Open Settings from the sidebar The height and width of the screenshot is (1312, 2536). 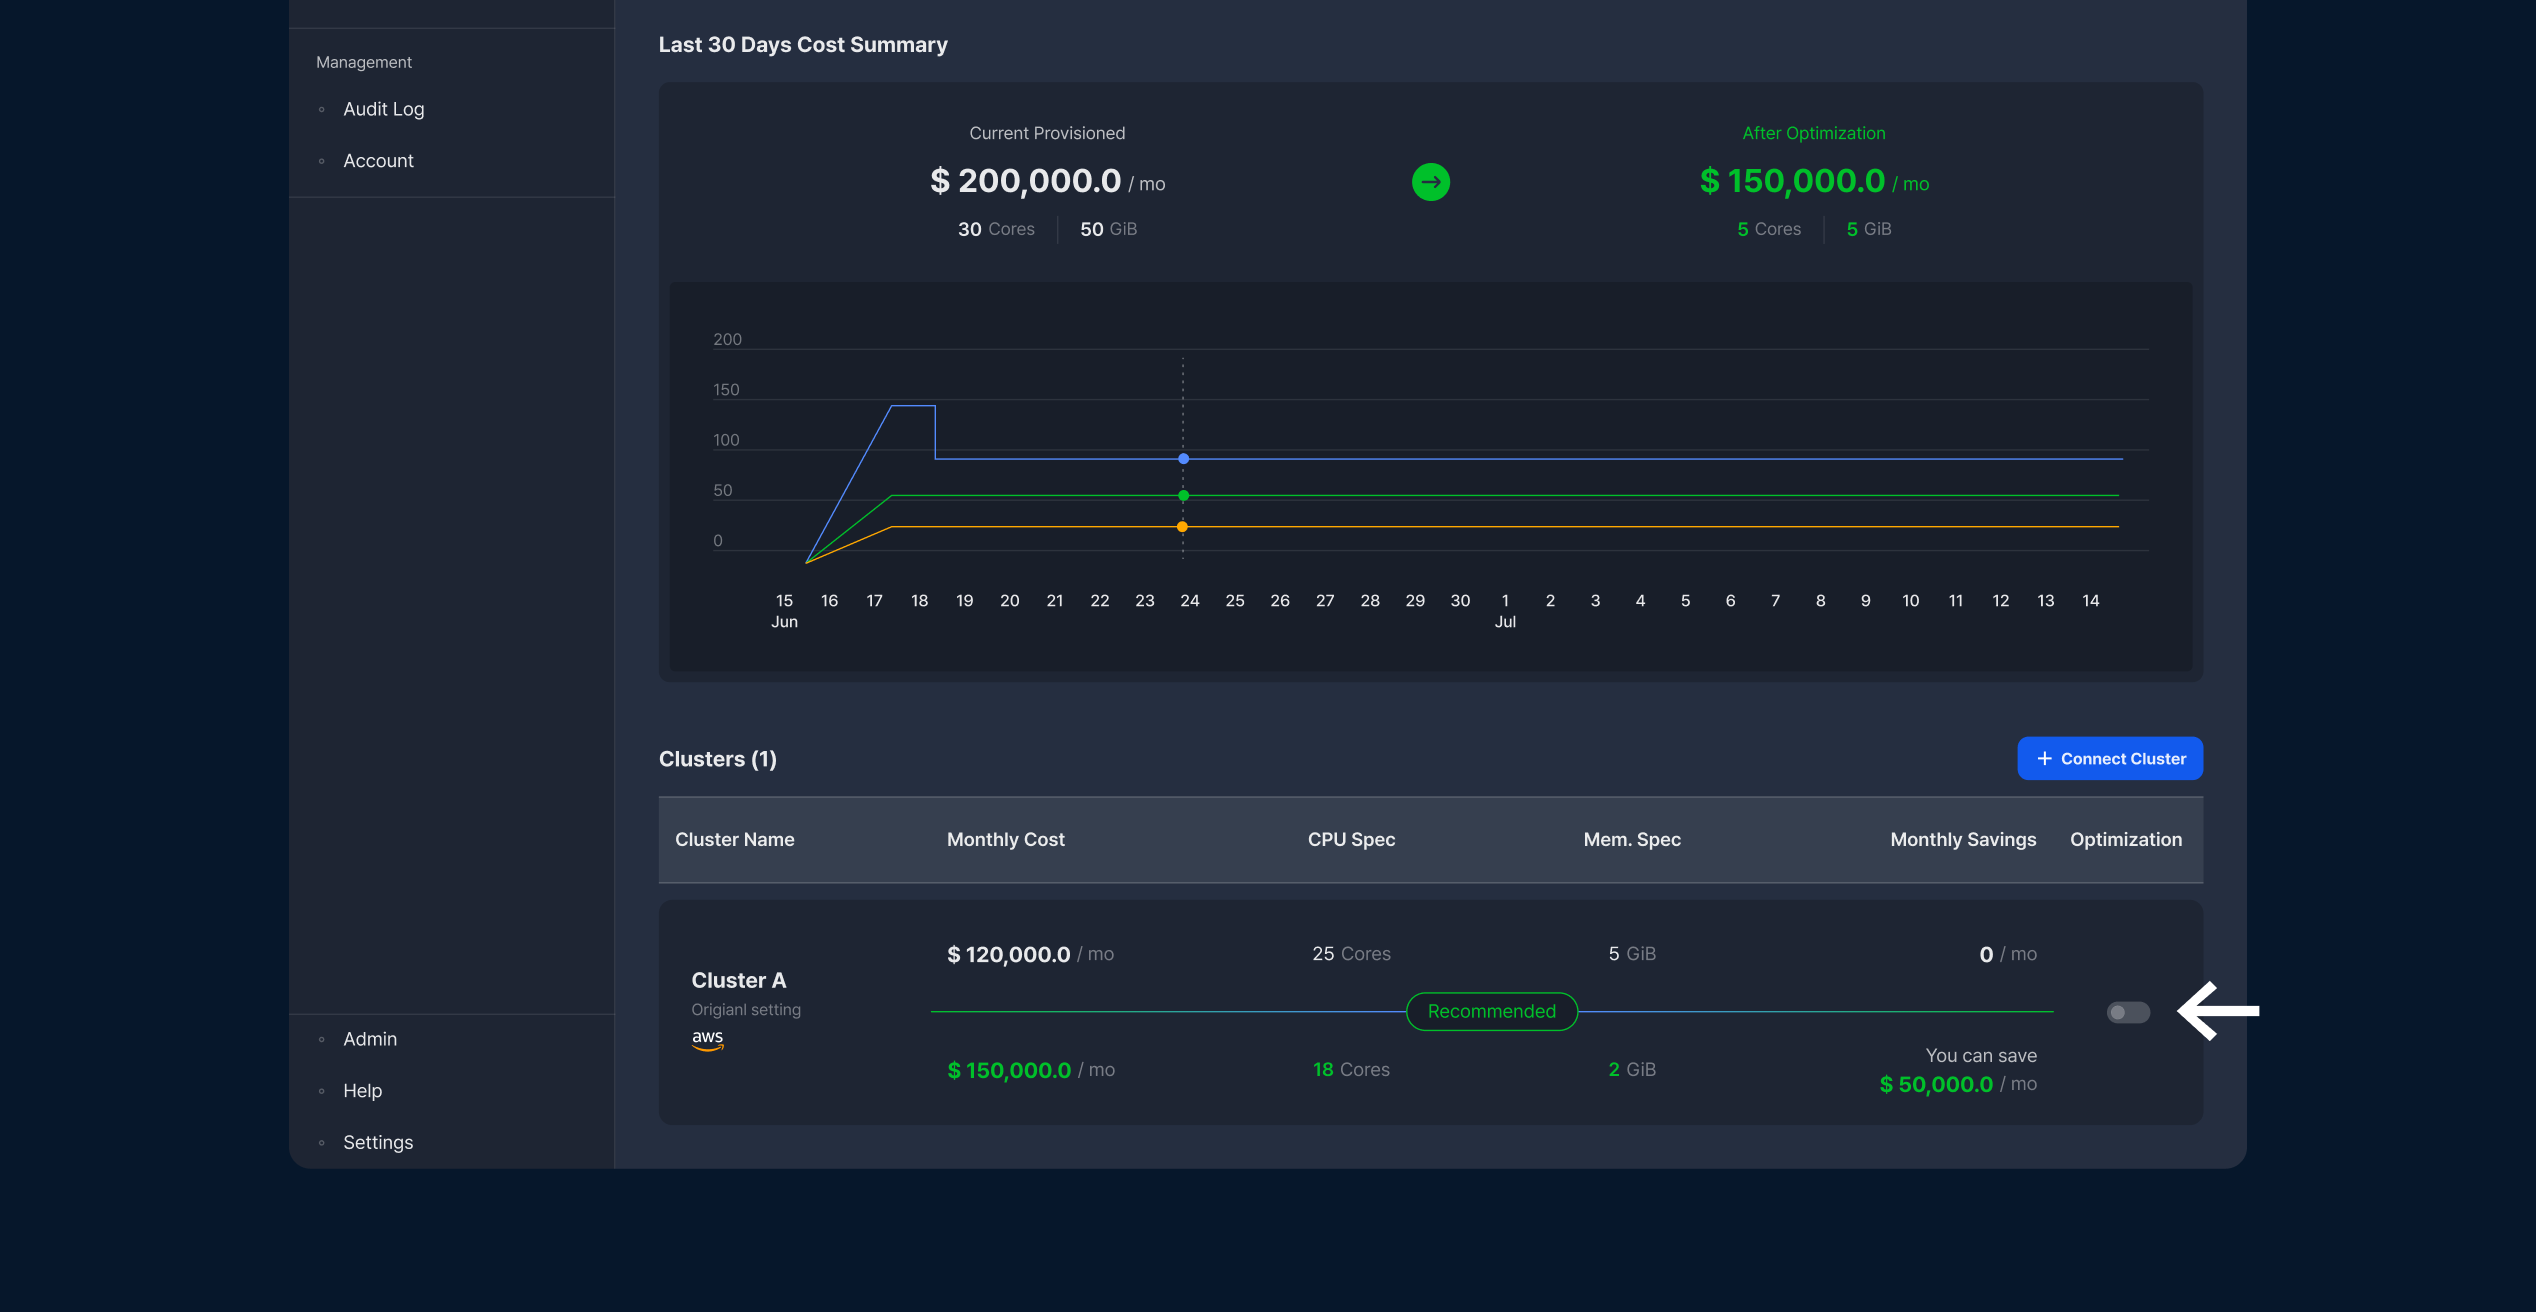[x=377, y=1143]
